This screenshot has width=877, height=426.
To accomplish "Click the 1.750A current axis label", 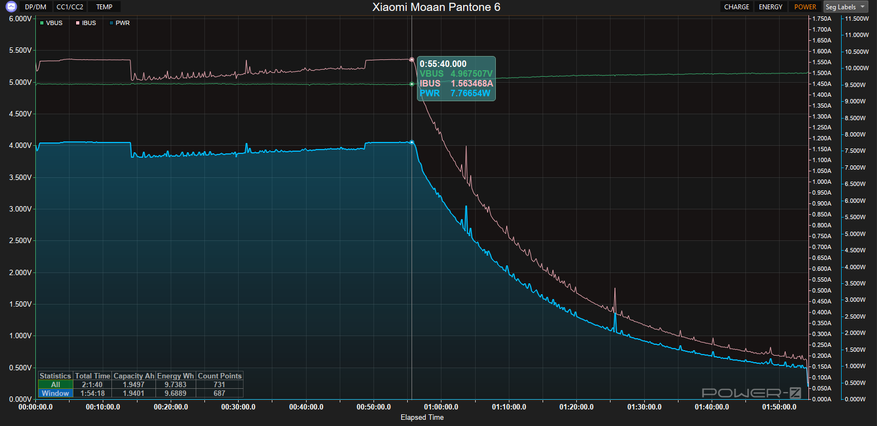I will coord(823,18).
